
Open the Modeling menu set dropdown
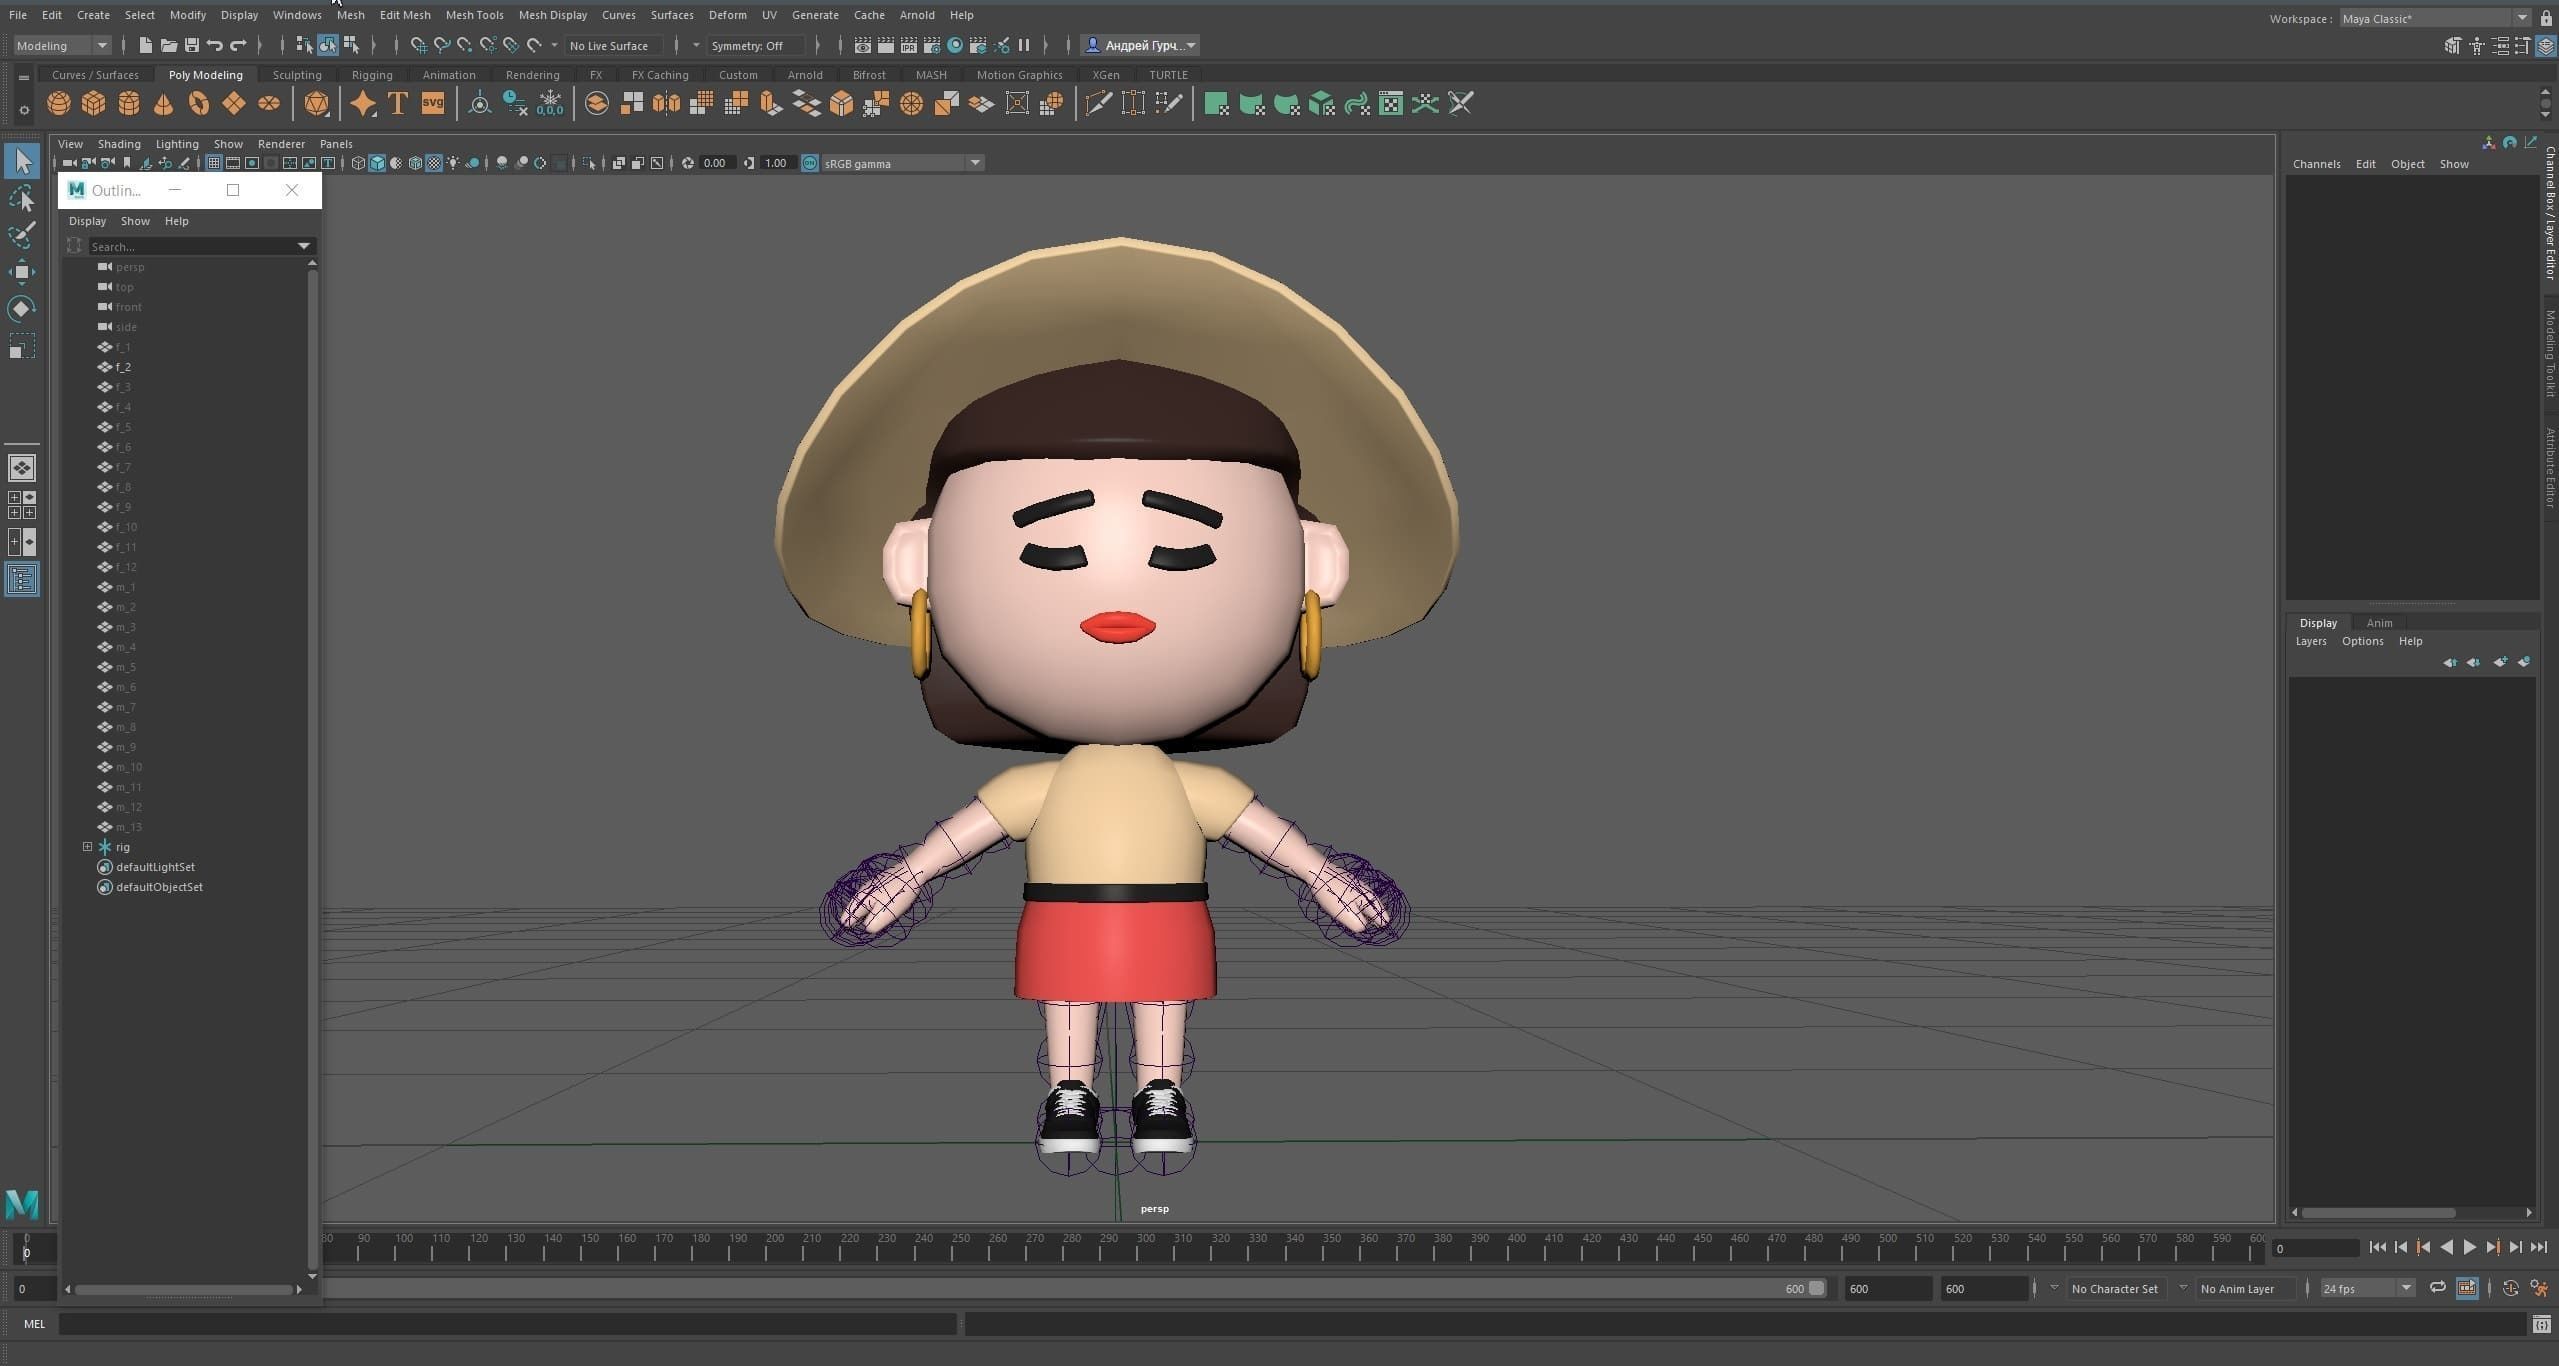61,45
